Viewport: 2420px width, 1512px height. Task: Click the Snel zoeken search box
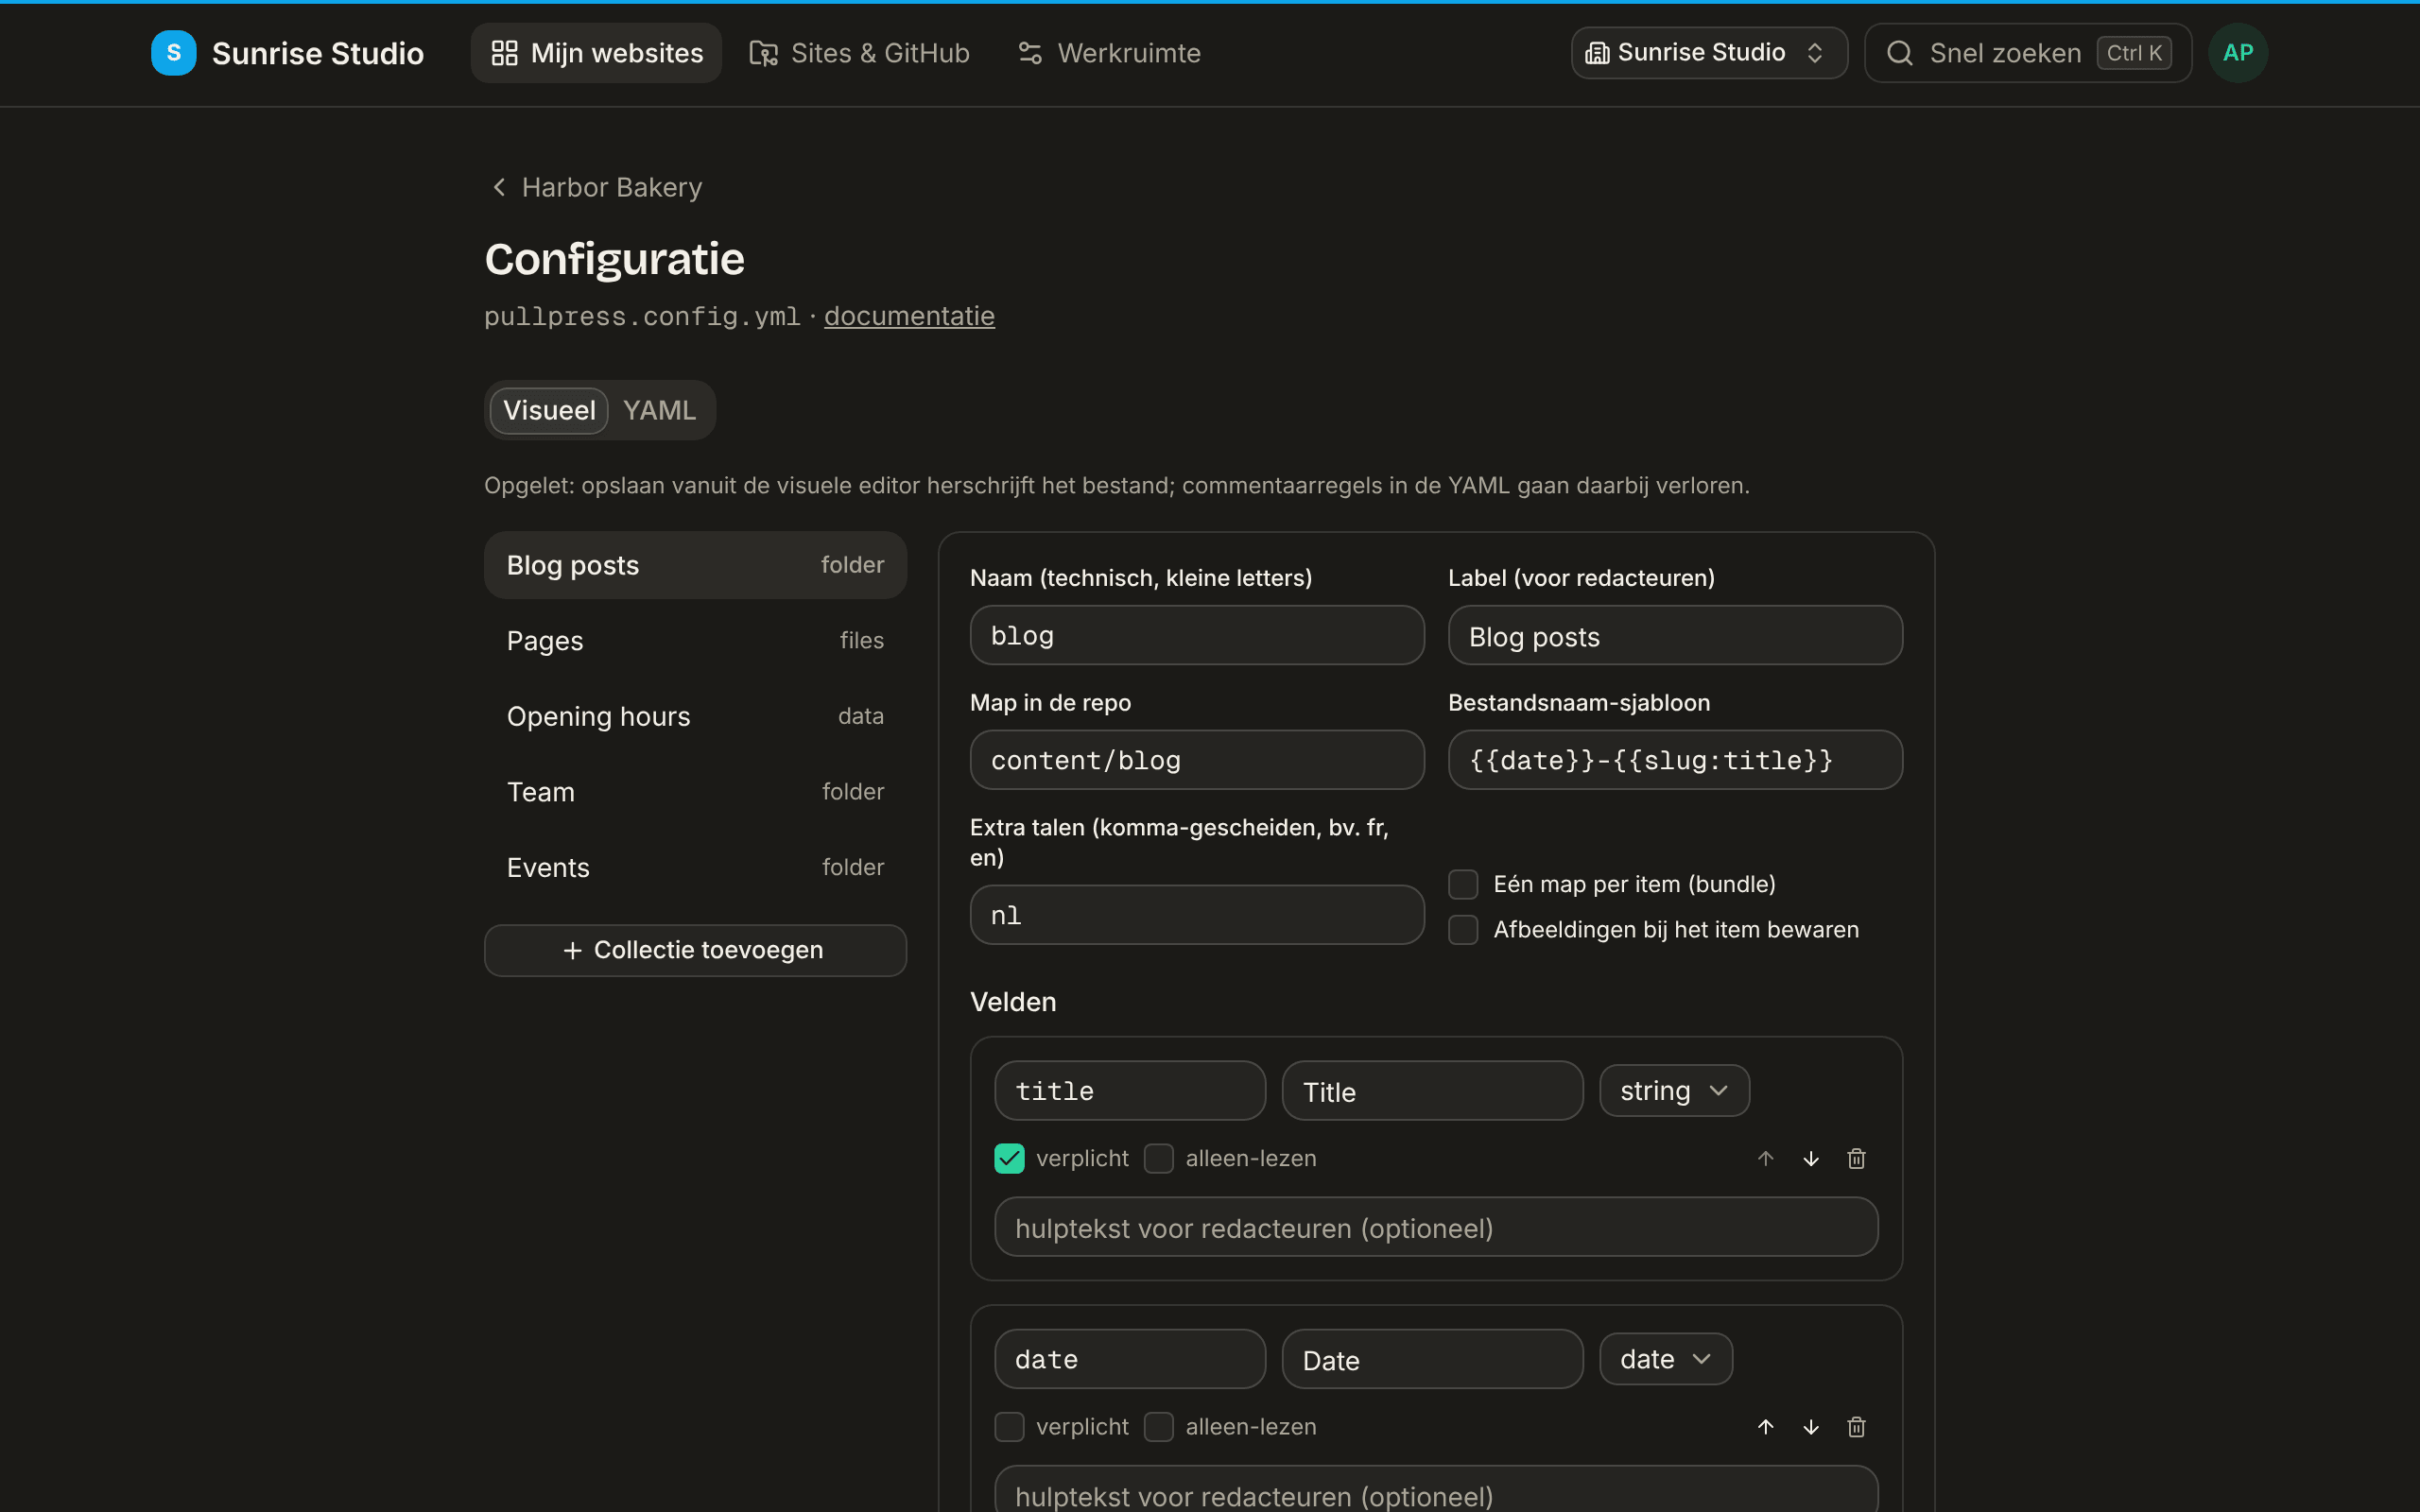pyautogui.click(x=2028, y=53)
